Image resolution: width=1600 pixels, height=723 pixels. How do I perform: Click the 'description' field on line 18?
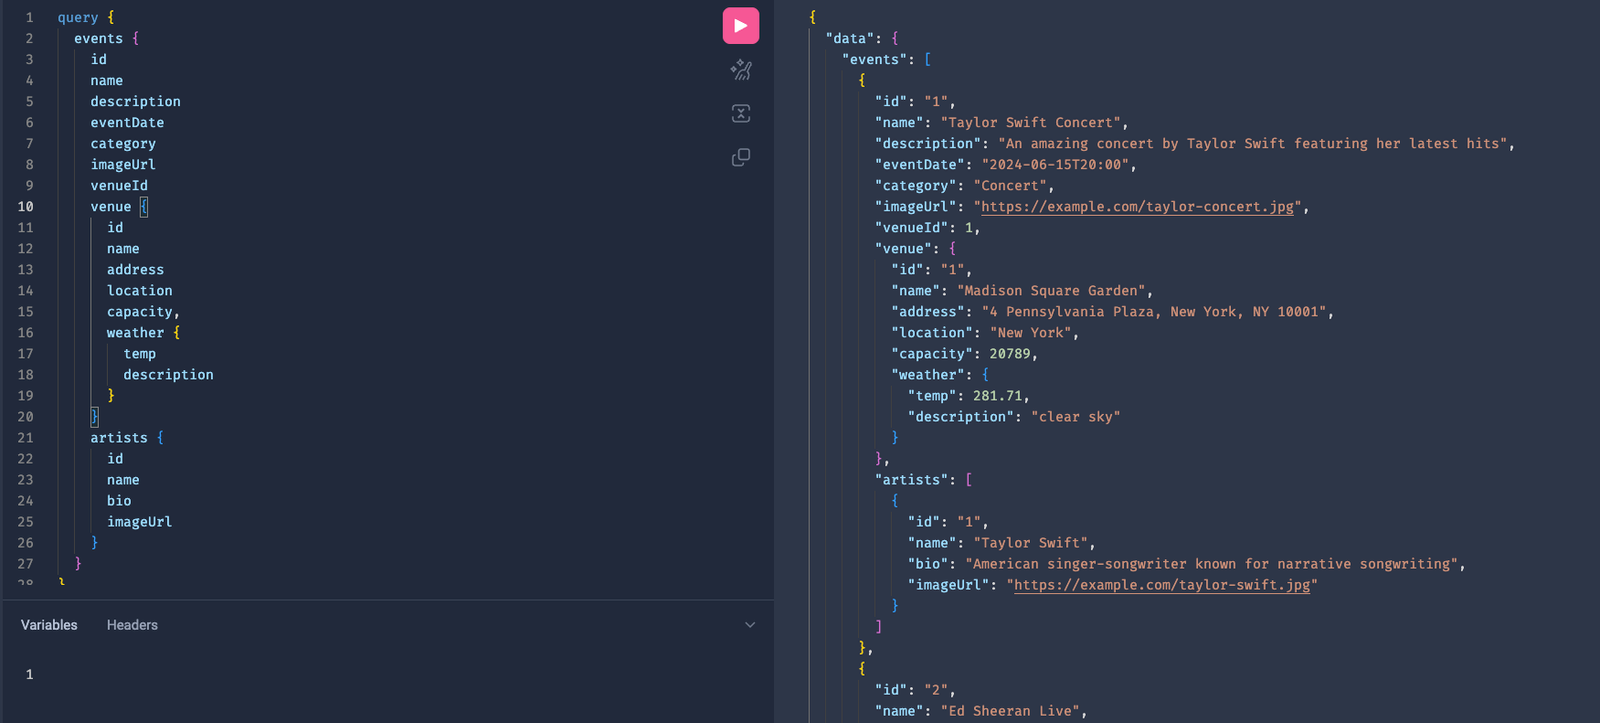point(168,375)
